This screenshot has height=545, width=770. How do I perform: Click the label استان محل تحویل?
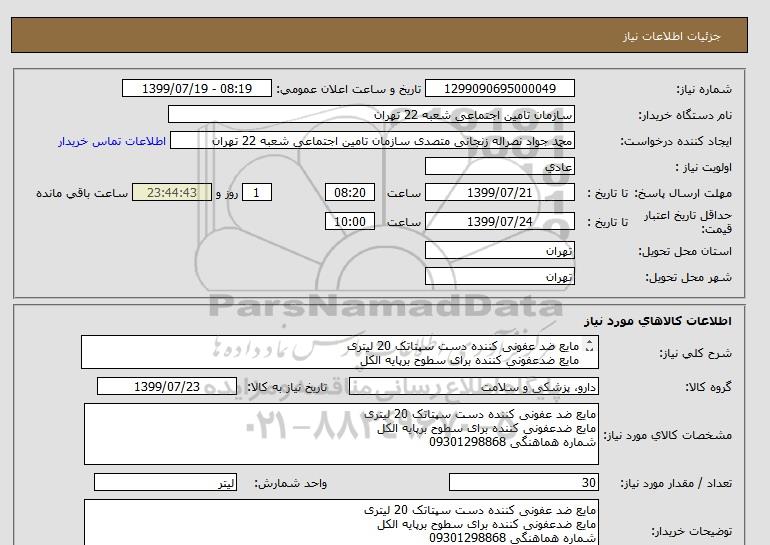[685, 251]
